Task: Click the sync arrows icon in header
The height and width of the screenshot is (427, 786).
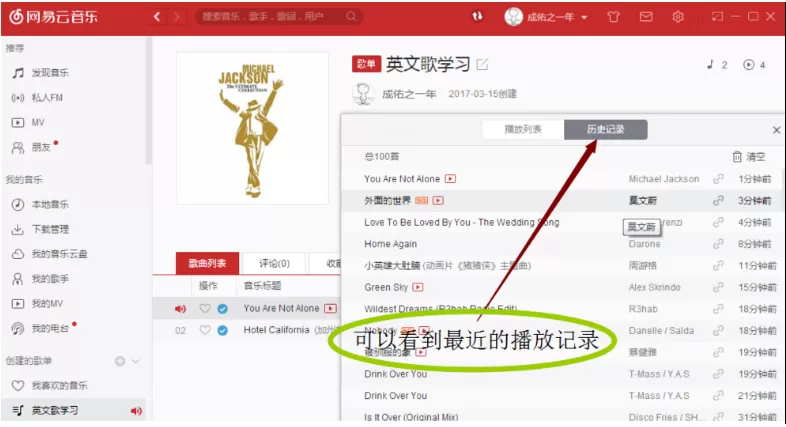Action: click(x=477, y=17)
